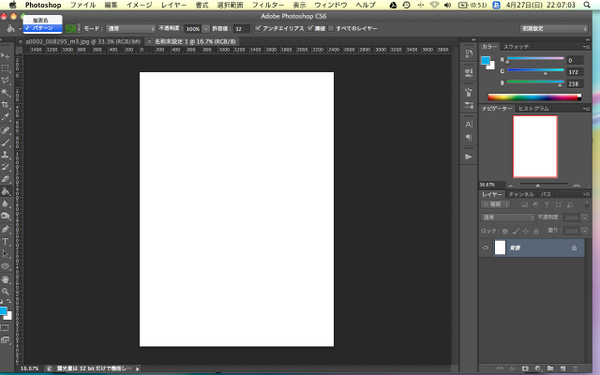Viewport: 600px width, 375px height.
Task: Open the モード blend mode dropdown in options bar
Action: pyautogui.click(x=131, y=29)
